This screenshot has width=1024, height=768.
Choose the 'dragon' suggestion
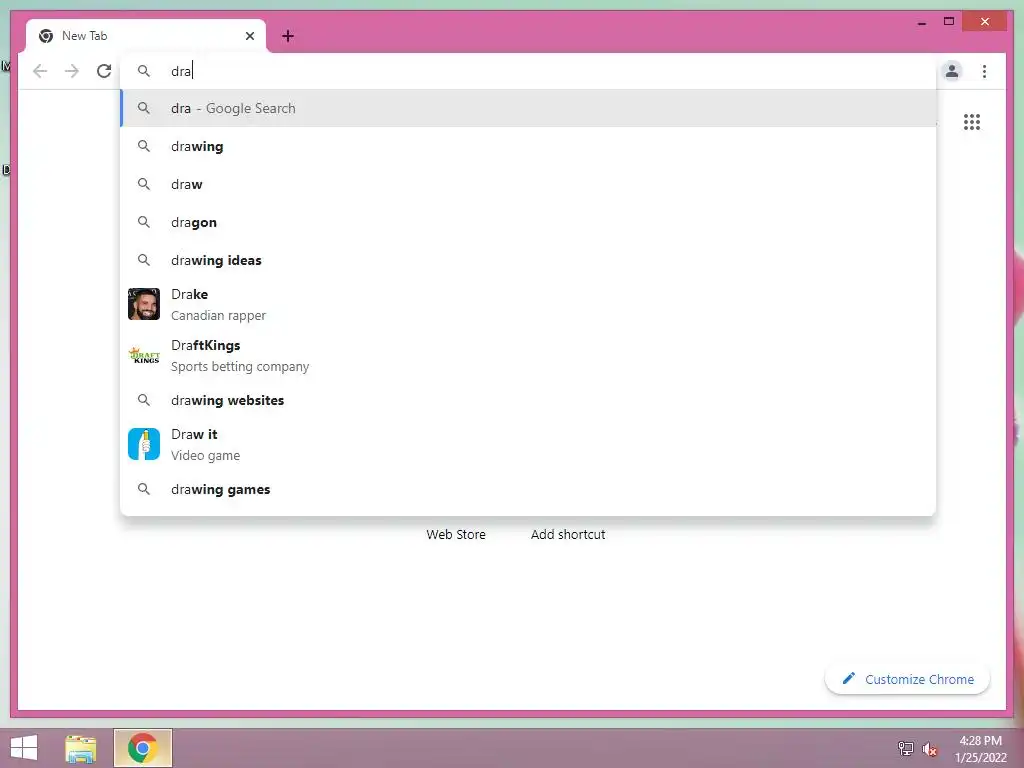(x=528, y=222)
